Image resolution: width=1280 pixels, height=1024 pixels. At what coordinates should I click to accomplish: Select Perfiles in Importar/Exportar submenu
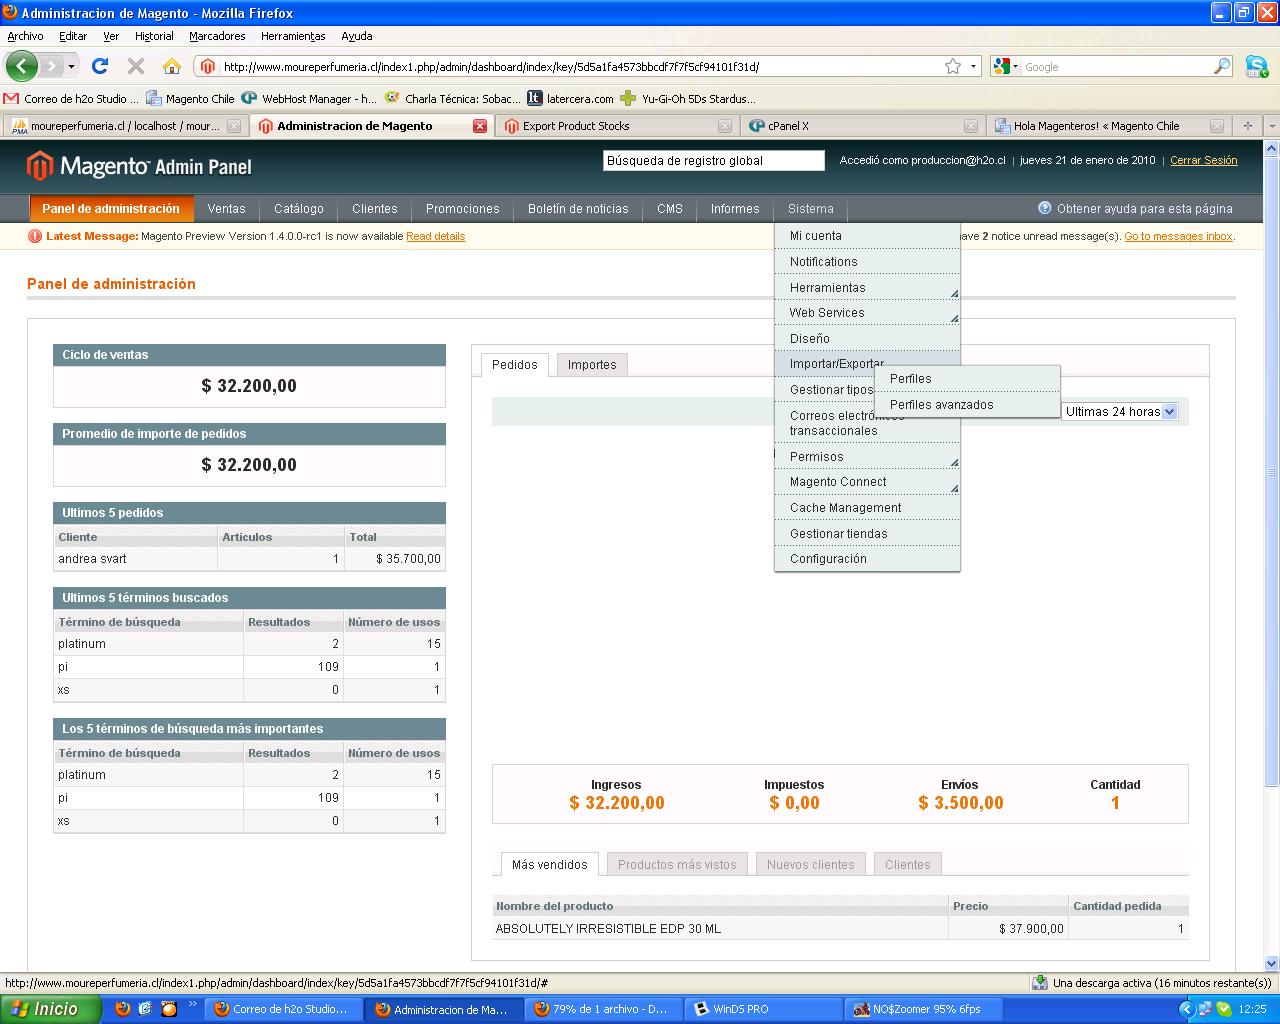[x=967, y=378]
